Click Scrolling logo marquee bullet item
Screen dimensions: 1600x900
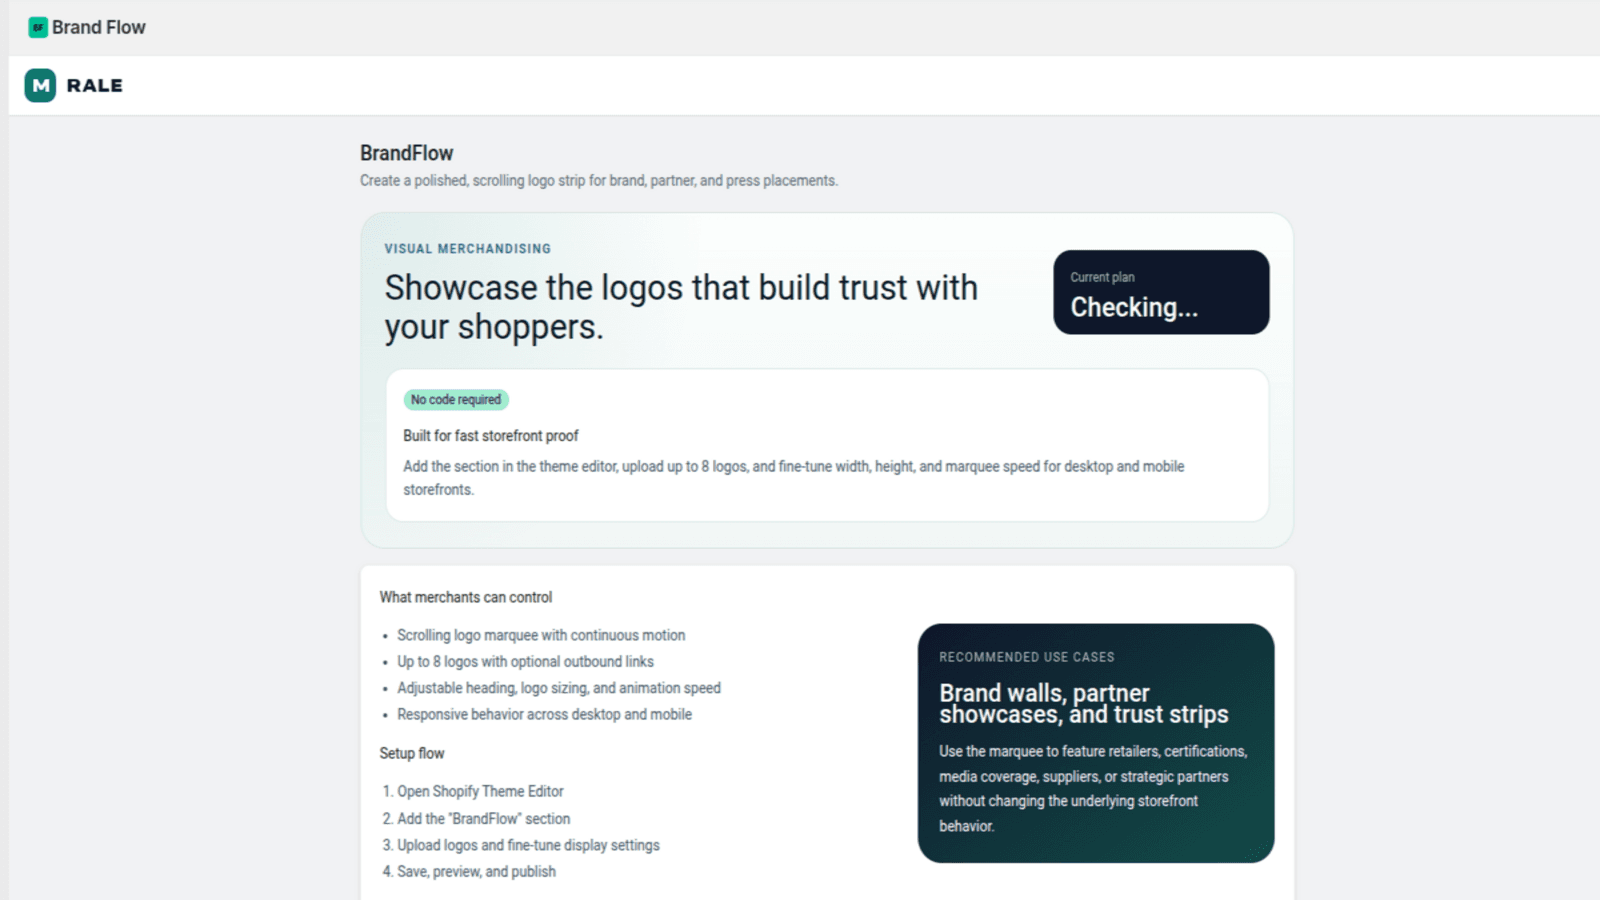[541, 635]
